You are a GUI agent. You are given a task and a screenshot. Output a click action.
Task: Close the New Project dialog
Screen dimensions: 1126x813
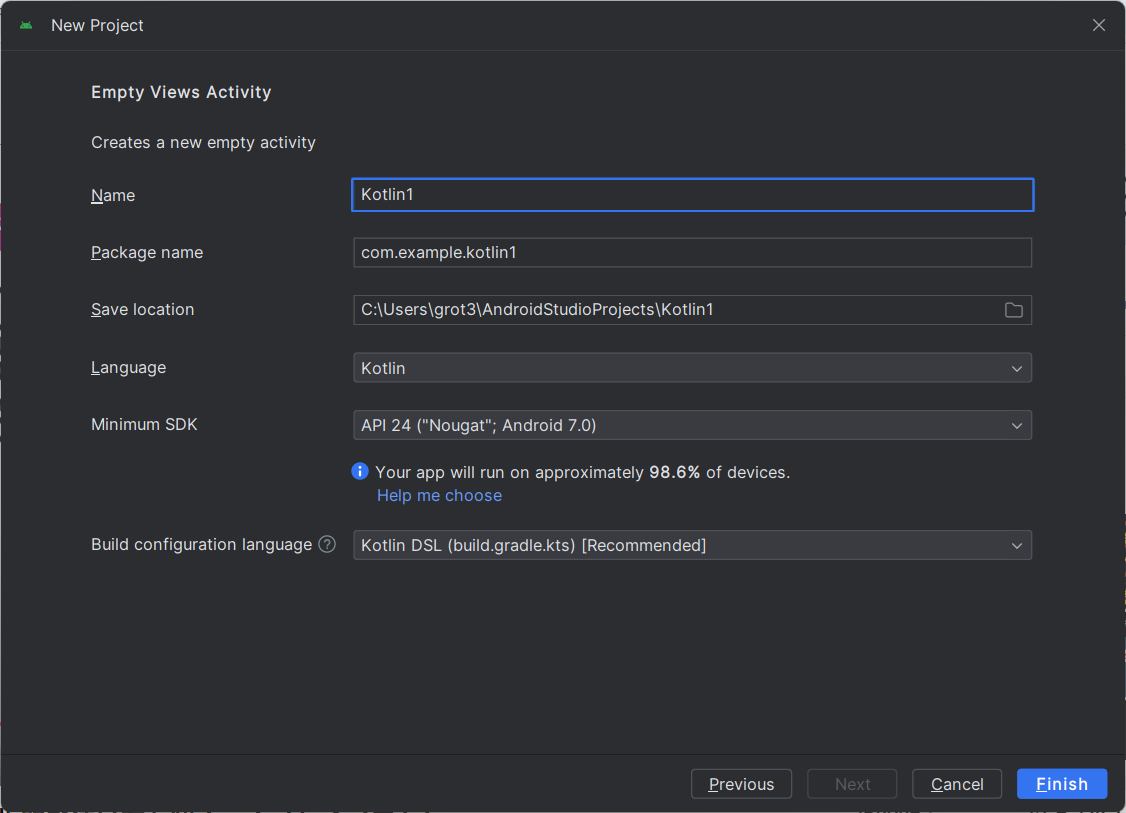coord(1098,25)
